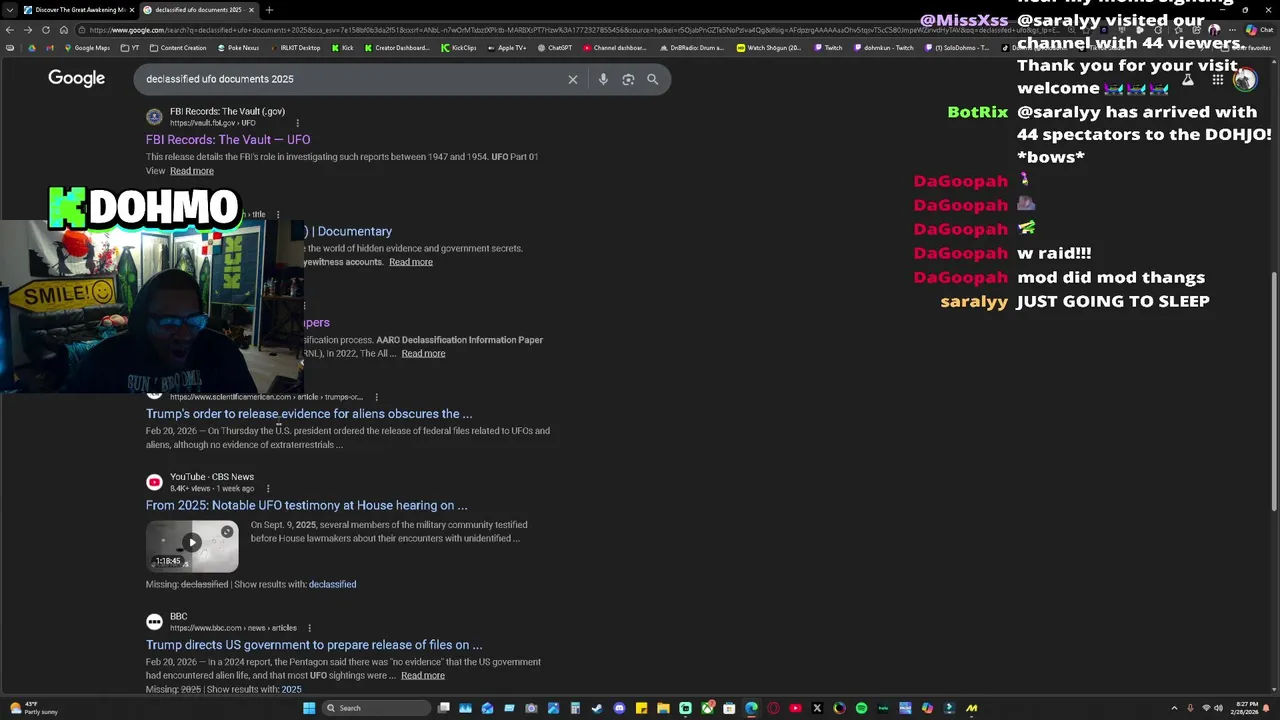Open options menu for FBI Vault result
This screenshot has width=1280, height=720.
(297, 123)
